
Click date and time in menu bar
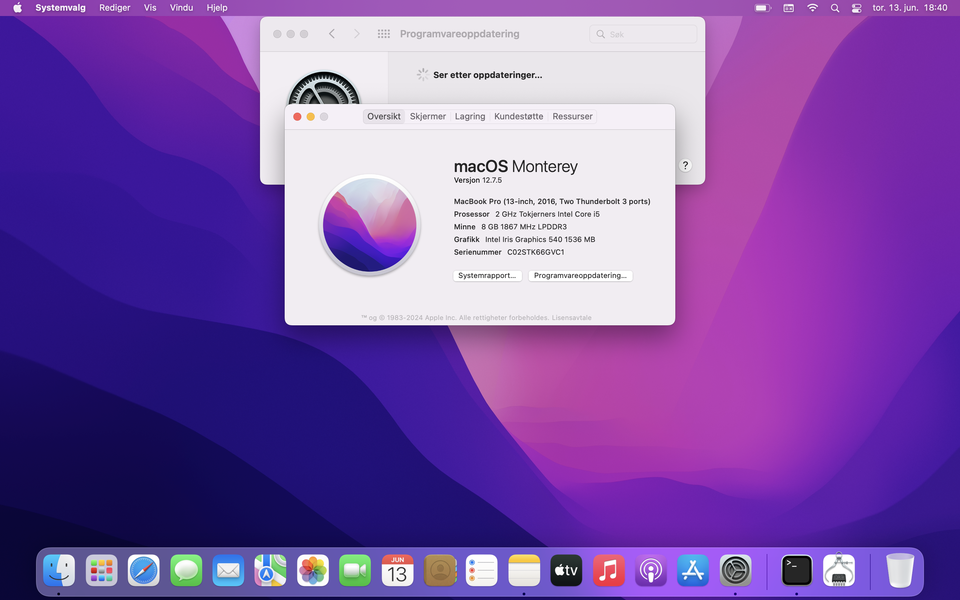pyautogui.click(x=910, y=8)
